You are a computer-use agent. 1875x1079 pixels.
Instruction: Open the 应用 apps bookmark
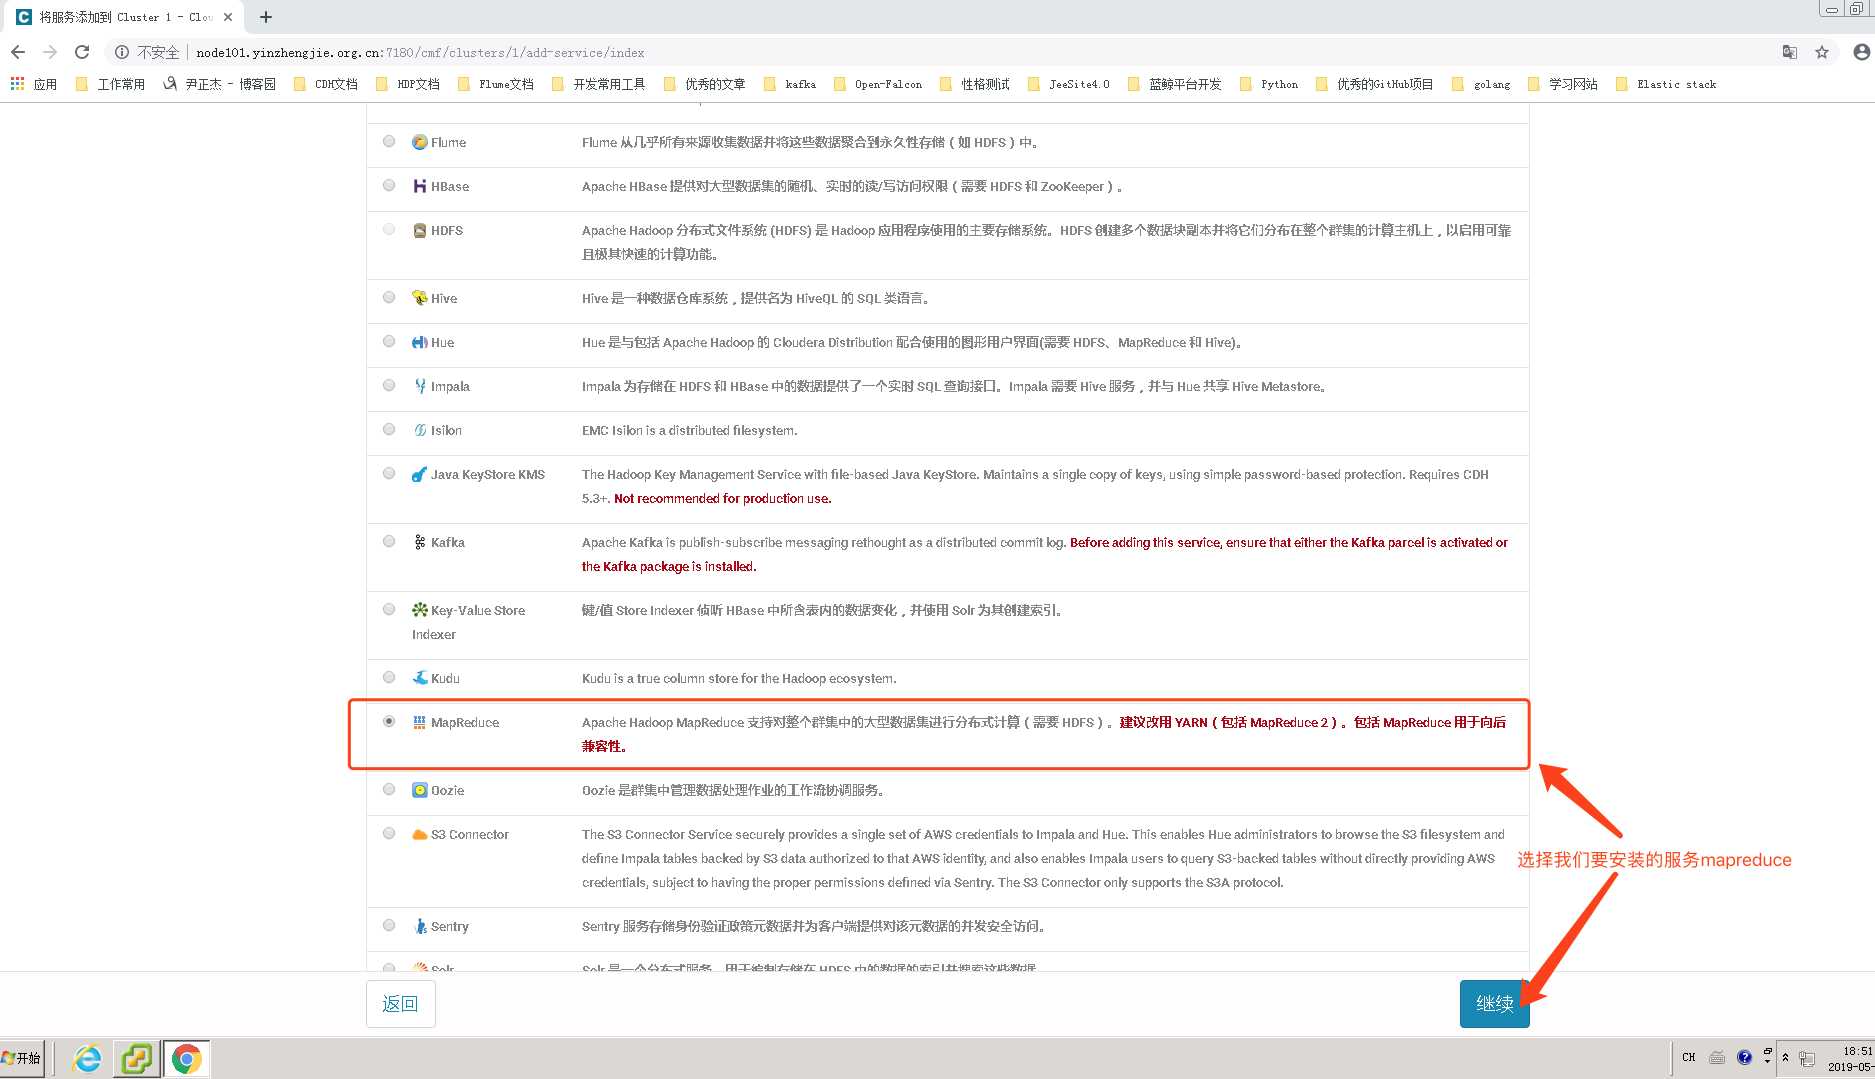(34, 84)
